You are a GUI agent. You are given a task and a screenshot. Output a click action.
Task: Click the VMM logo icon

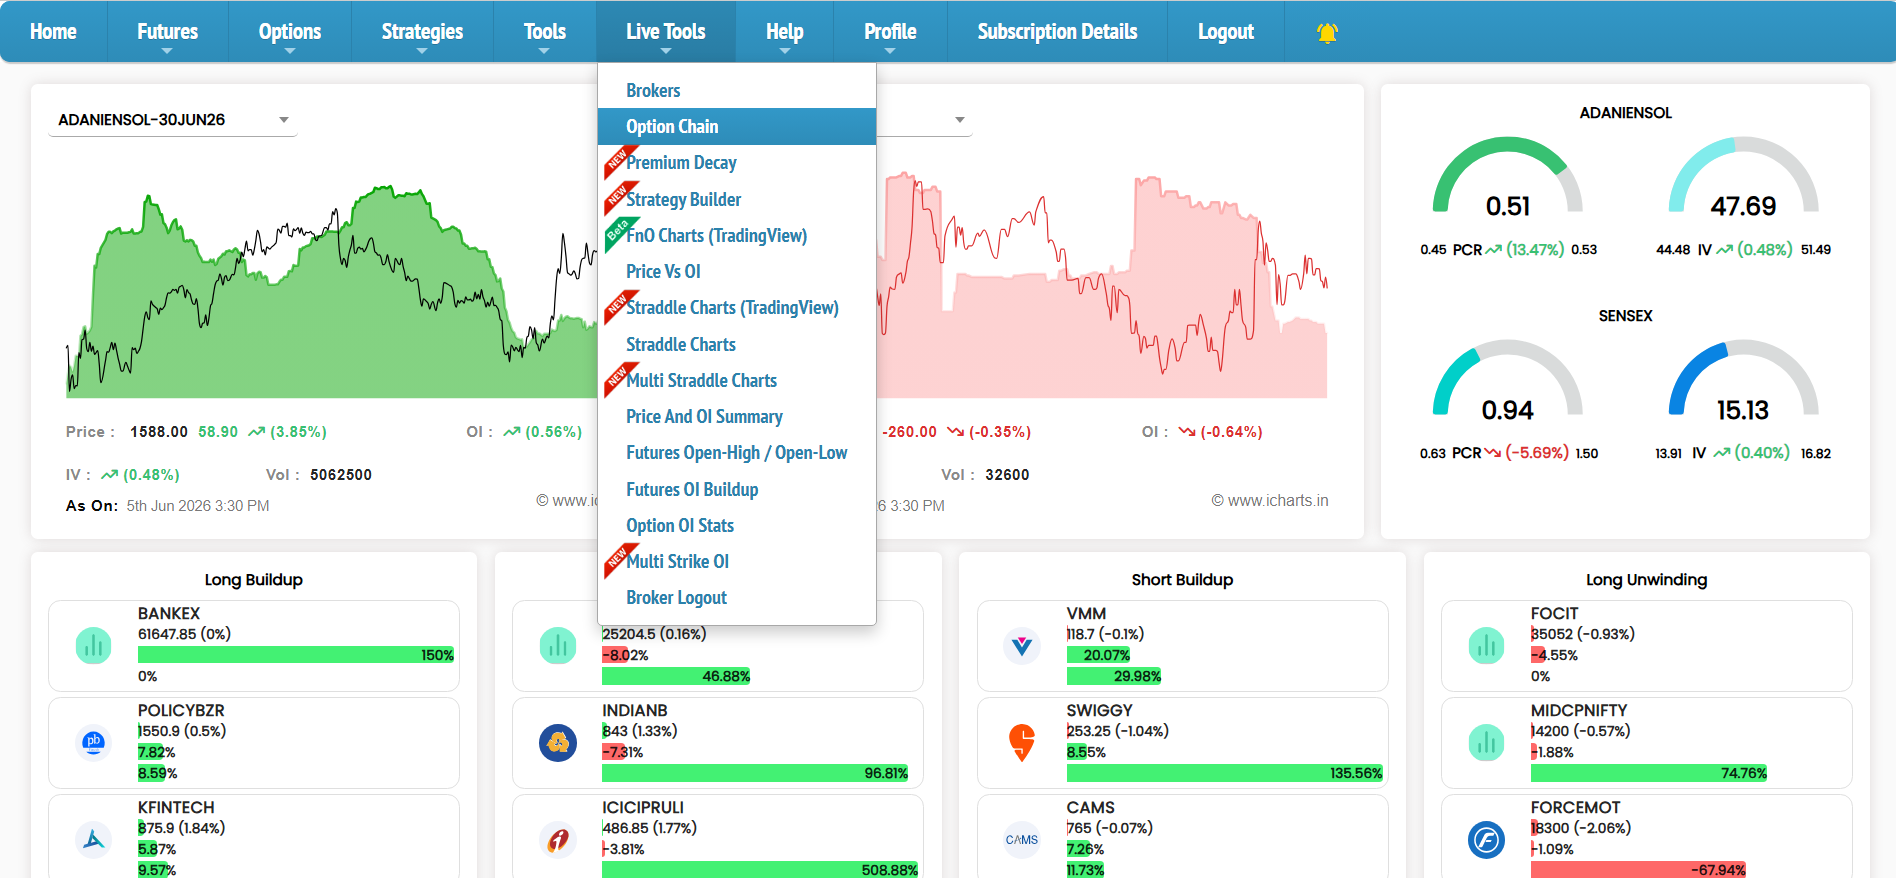1022,646
